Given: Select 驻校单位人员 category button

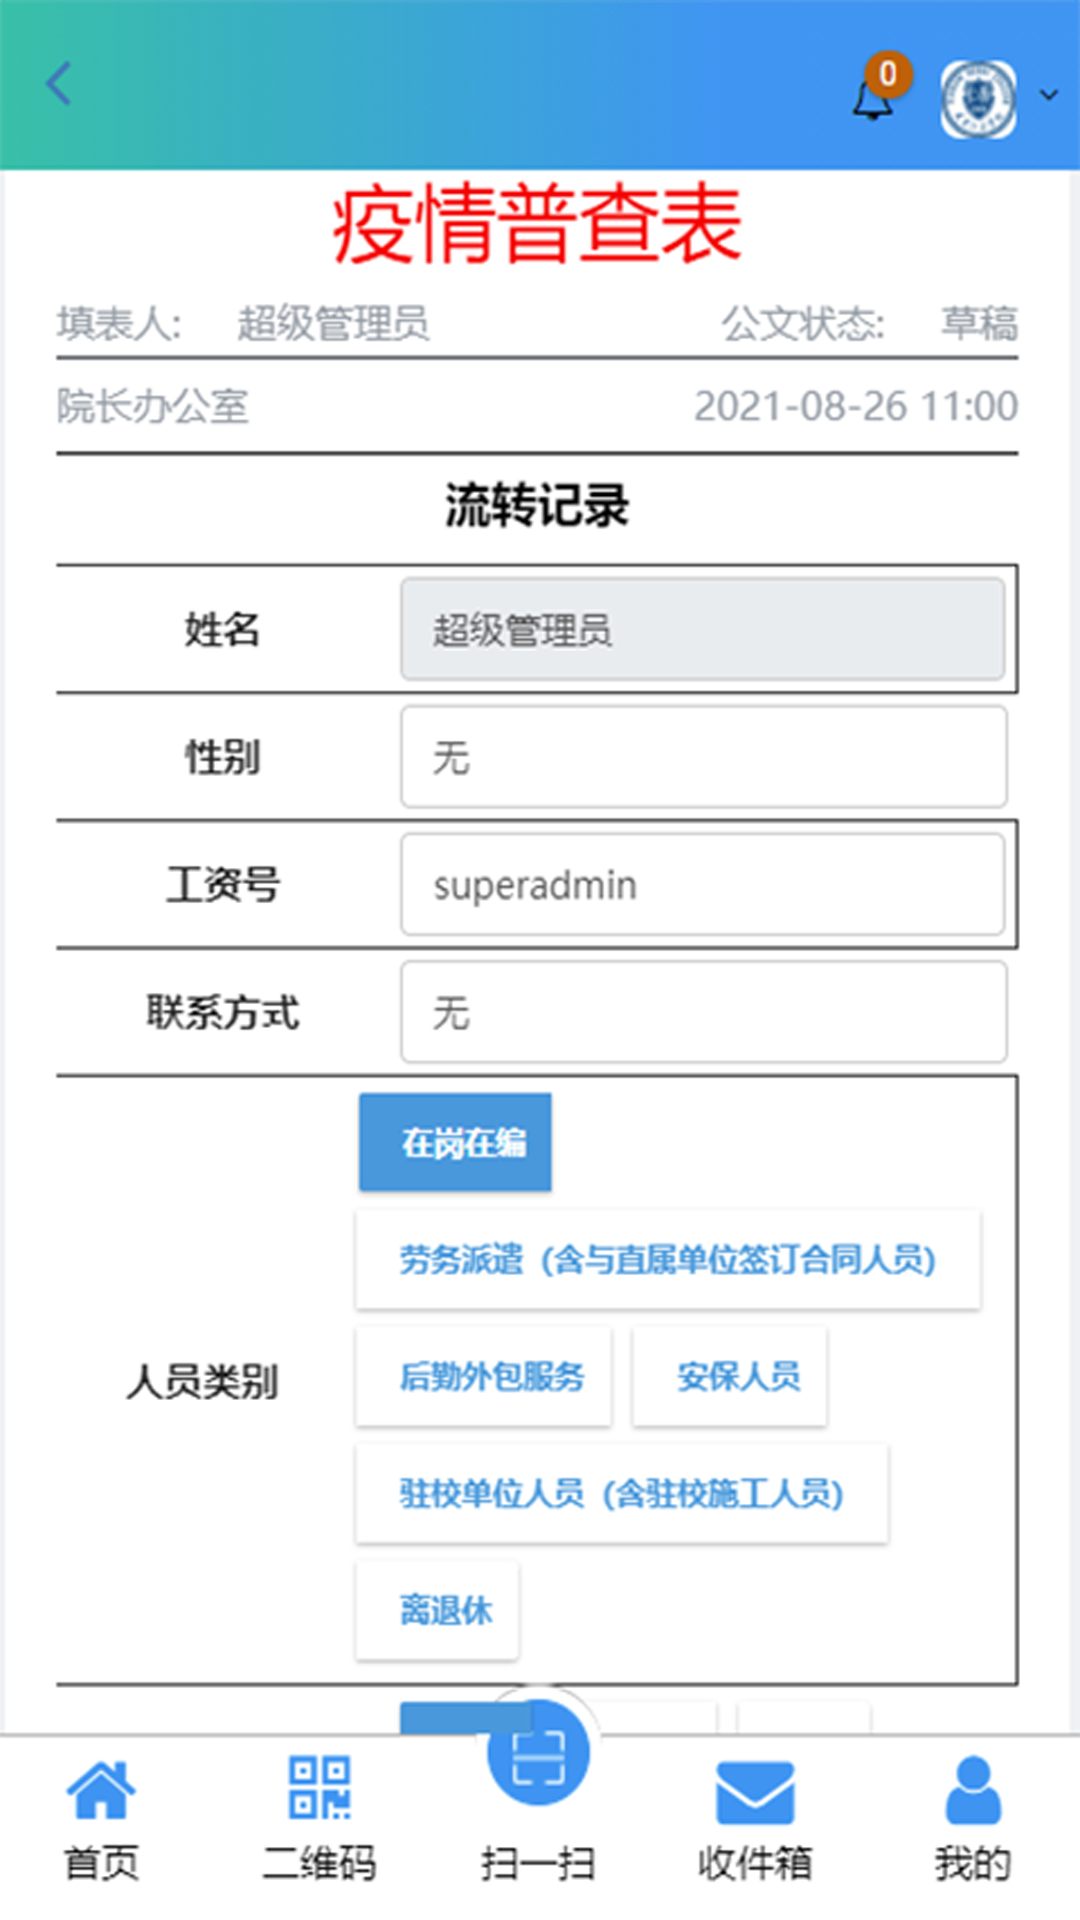Looking at the screenshot, I should 621,1494.
